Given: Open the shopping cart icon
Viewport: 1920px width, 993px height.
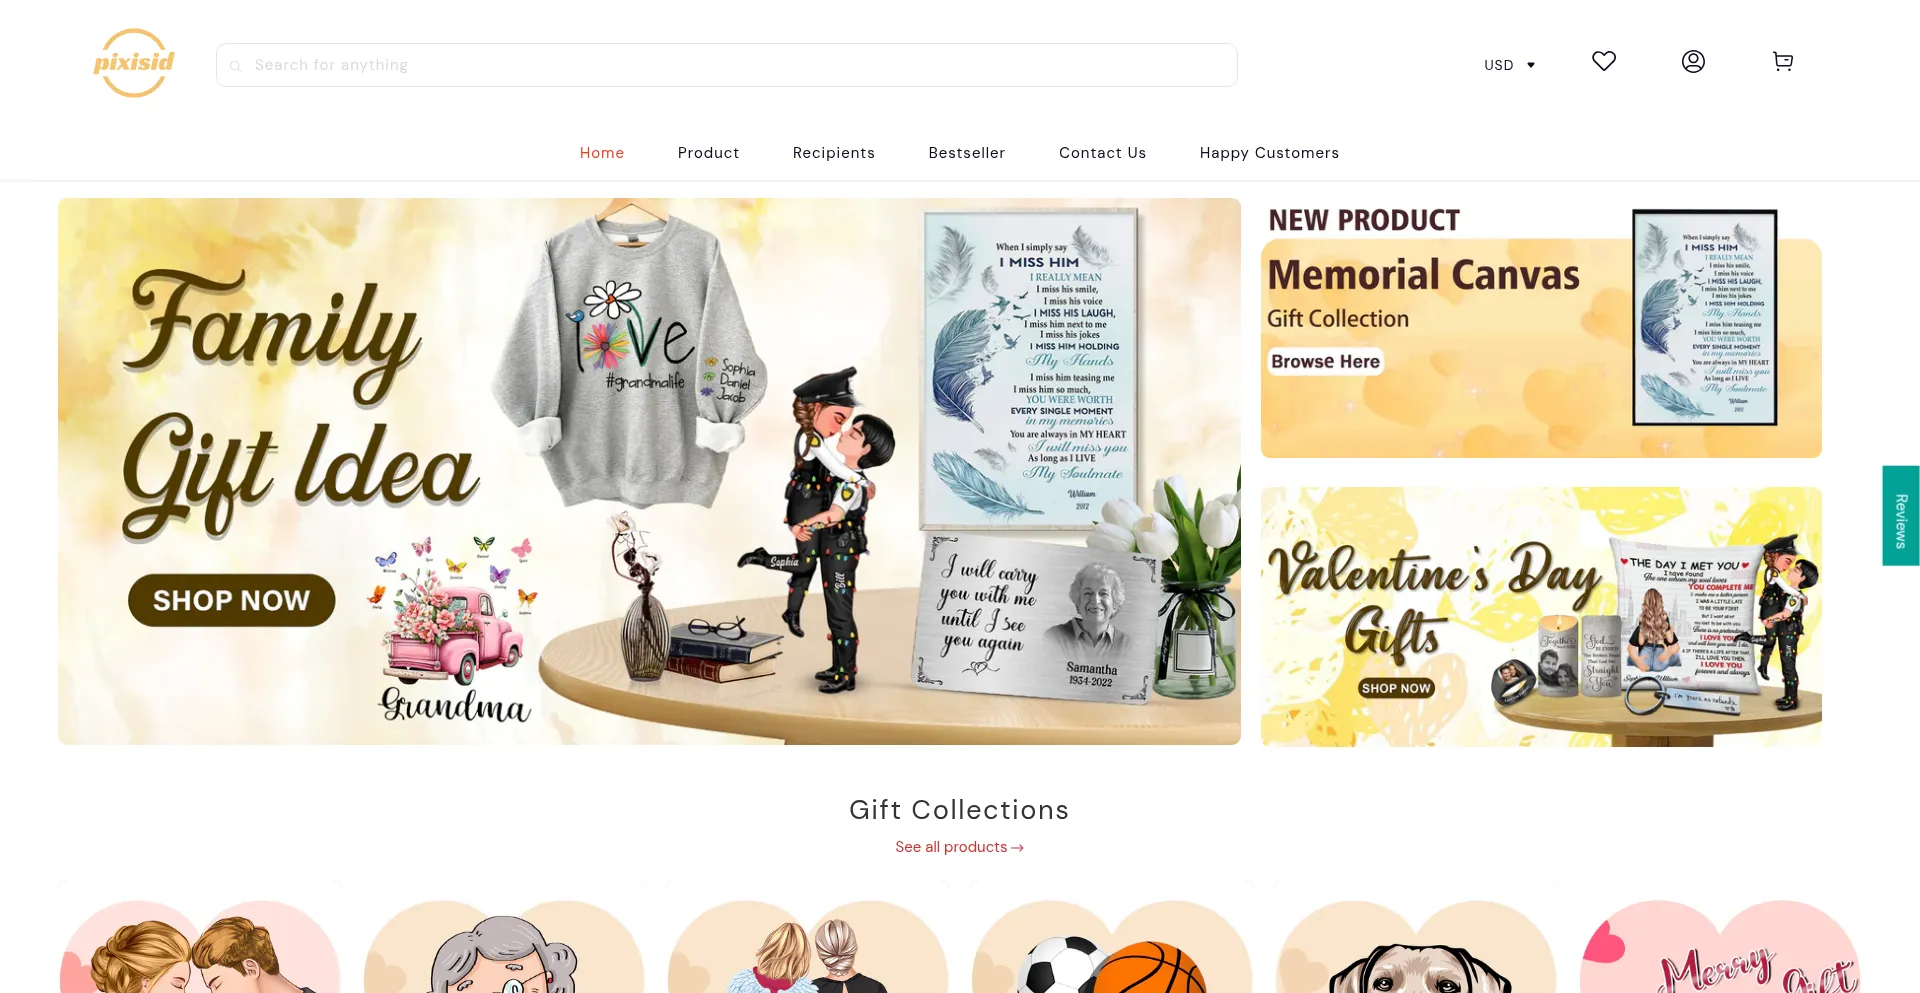Looking at the screenshot, I should [1783, 62].
